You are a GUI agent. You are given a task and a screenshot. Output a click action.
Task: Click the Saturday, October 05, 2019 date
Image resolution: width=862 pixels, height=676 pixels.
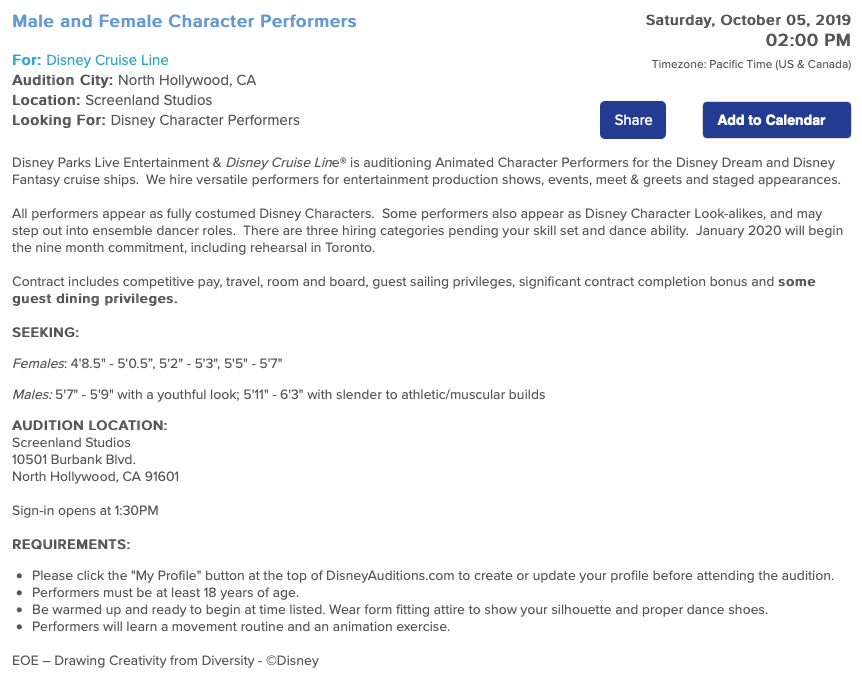click(748, 20)
